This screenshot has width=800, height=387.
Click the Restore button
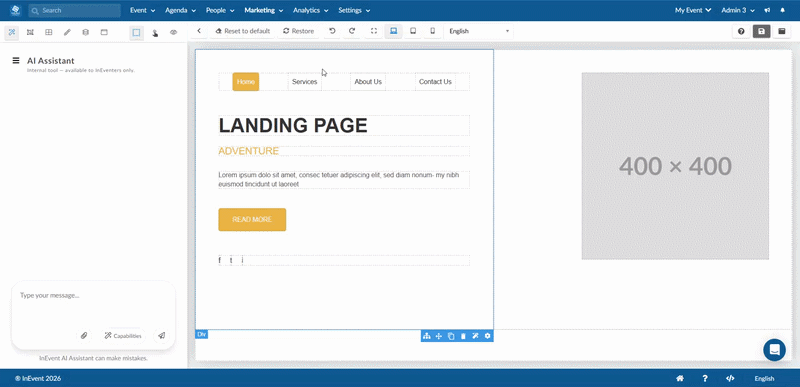click(x=298, y=31)
